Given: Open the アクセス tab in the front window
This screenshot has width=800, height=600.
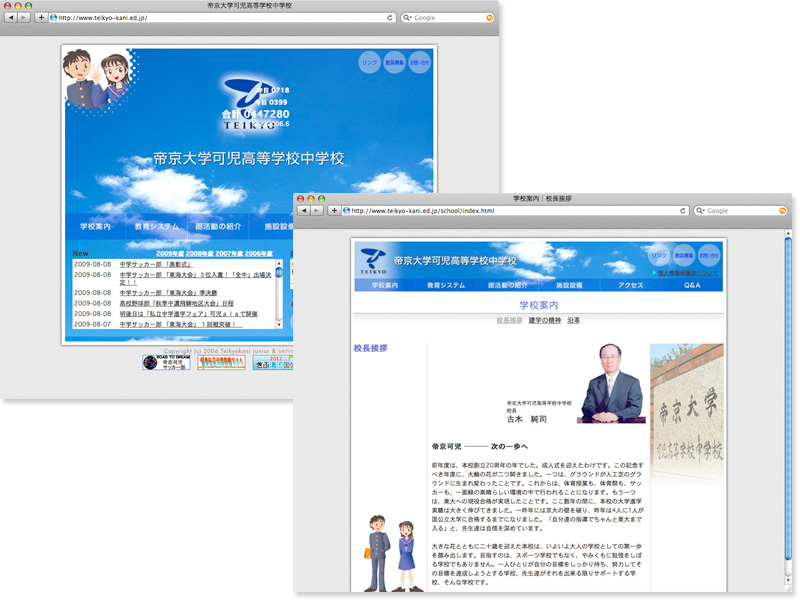Looking at the screenshot, I should click(630, 285).
